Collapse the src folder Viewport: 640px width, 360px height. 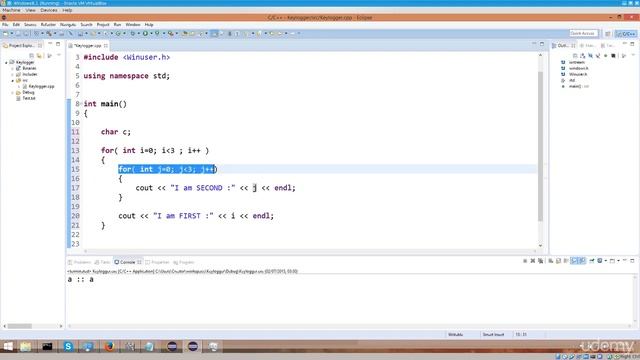[12, 80]
